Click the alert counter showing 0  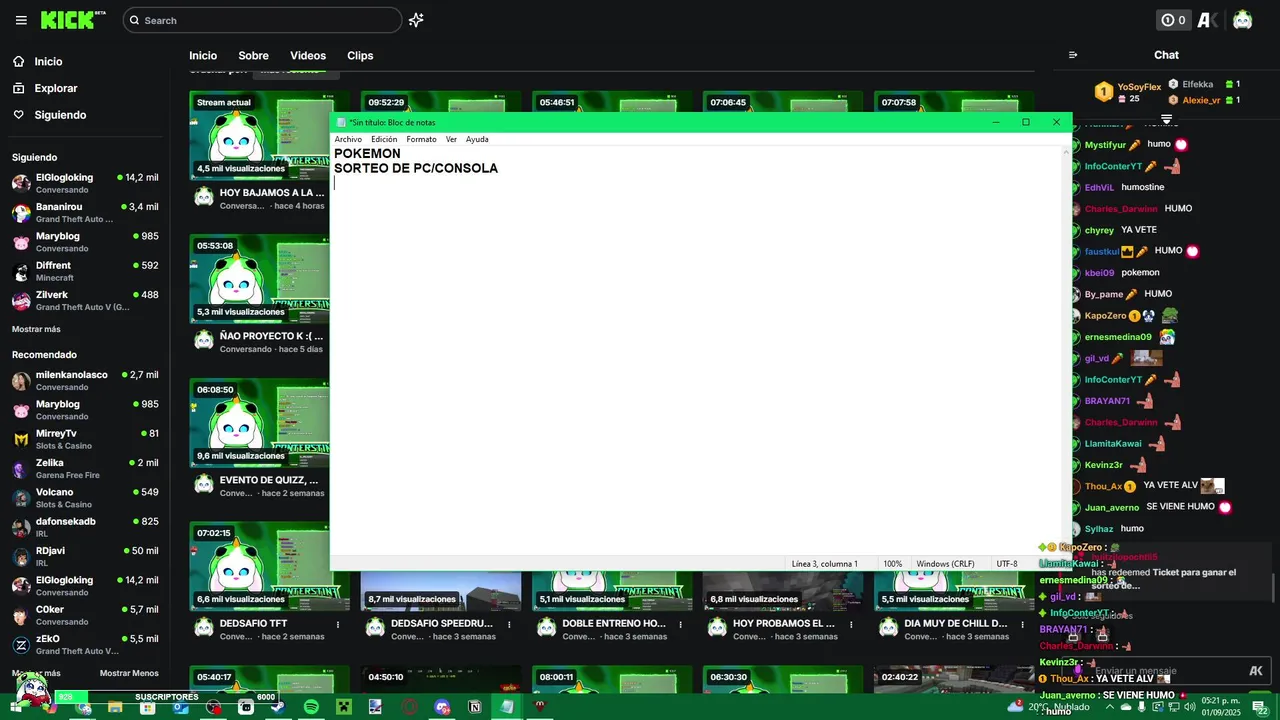coord(1172,20)
